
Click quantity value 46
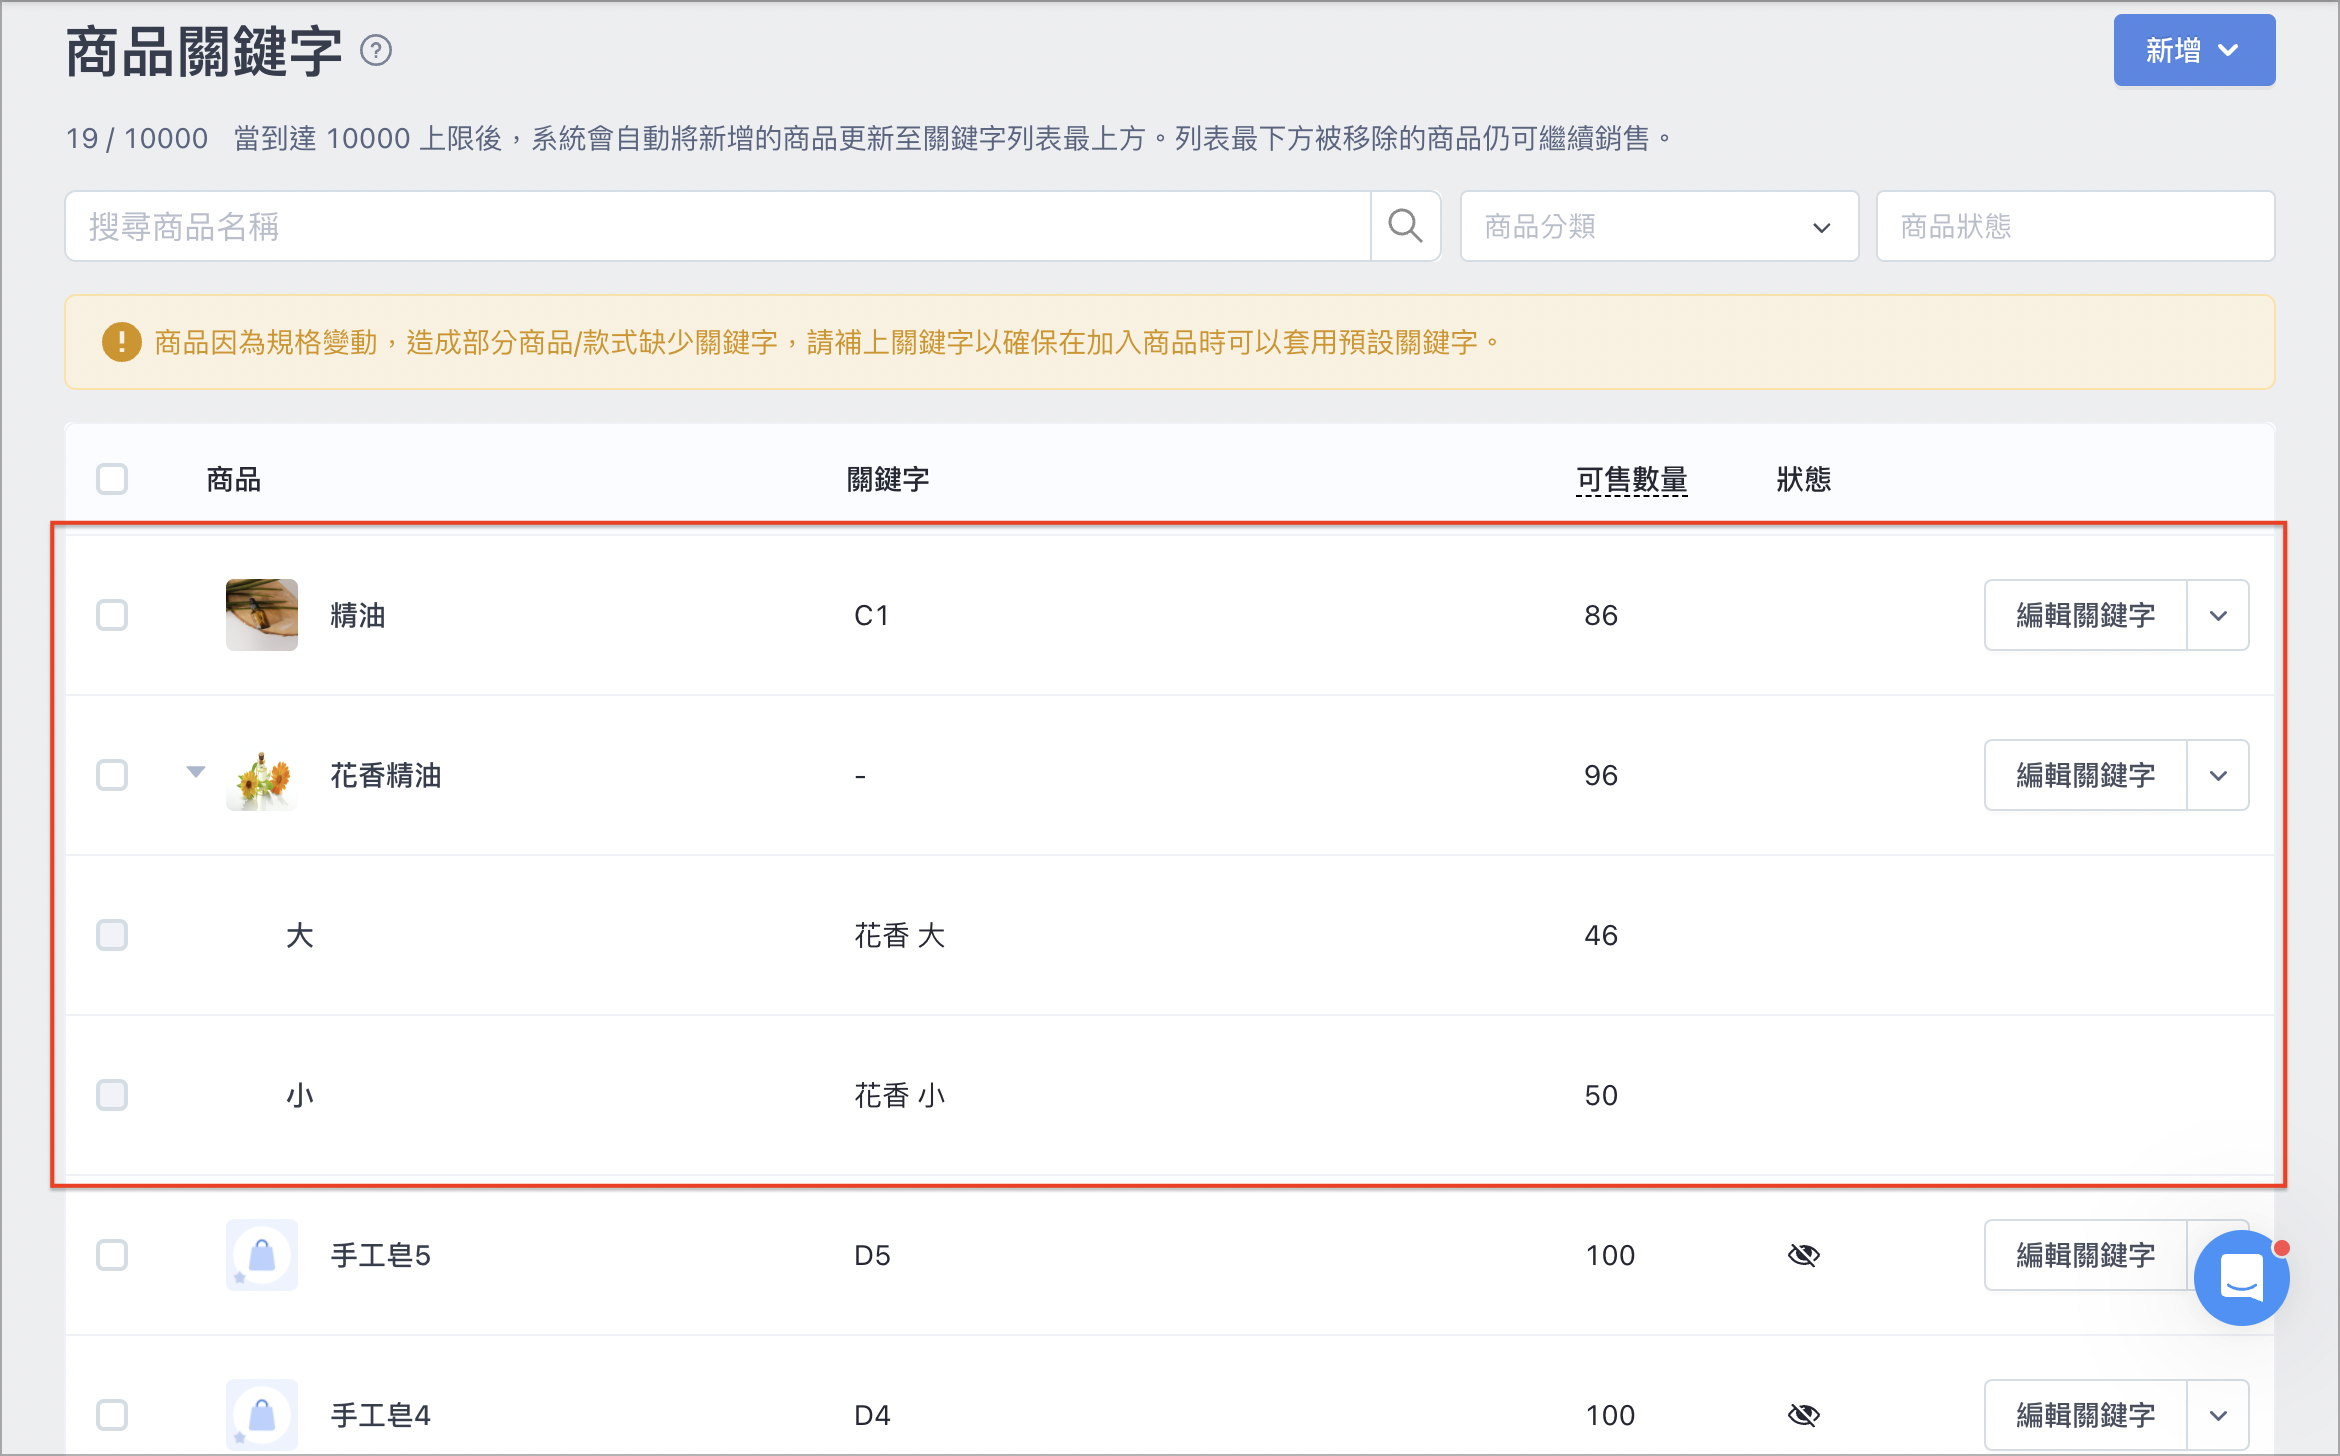tap(1601, 935)
